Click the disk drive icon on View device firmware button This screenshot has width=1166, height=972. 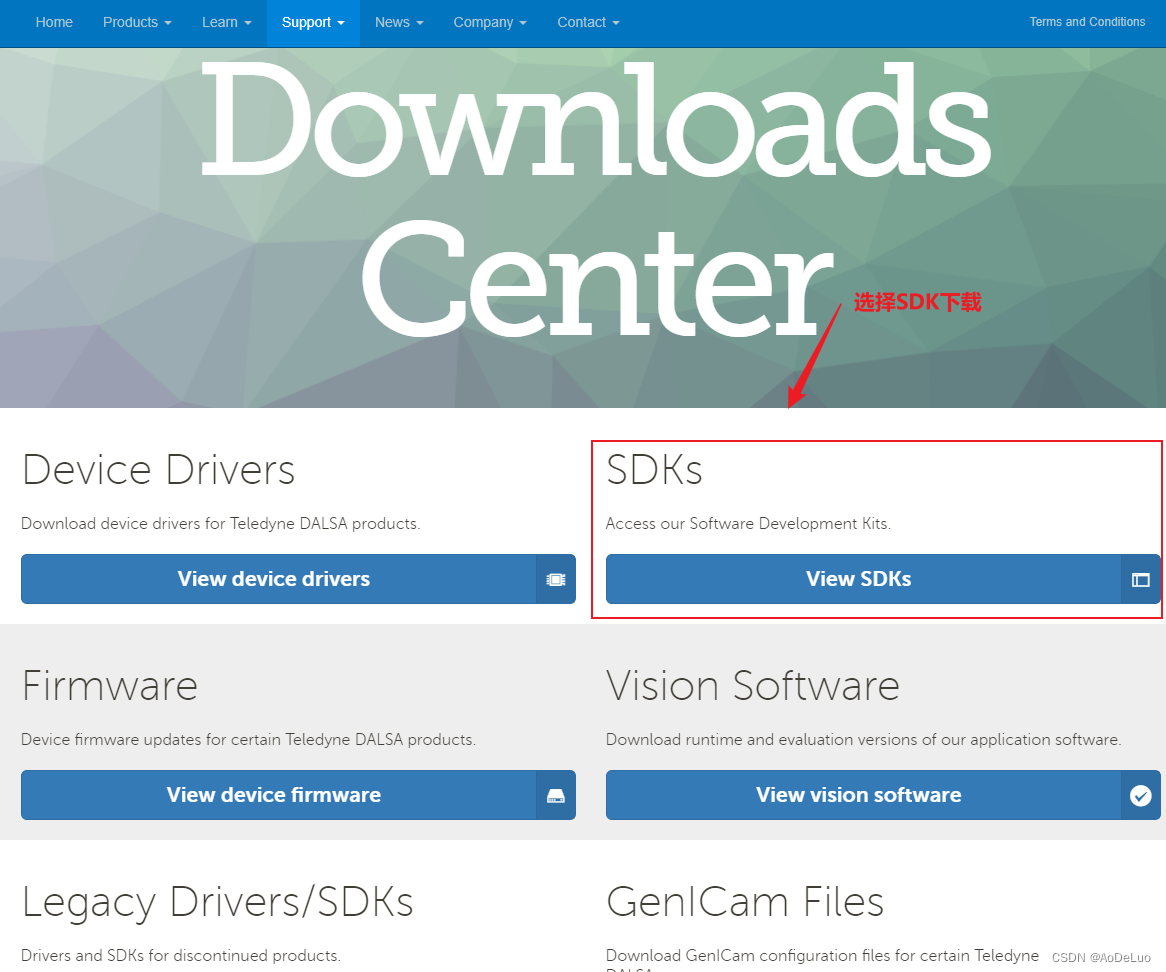point(556,795)
